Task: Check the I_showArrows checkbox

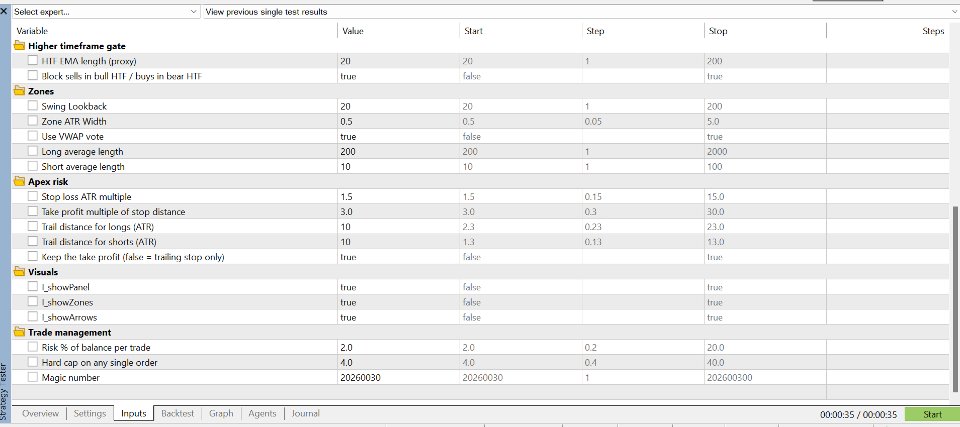Action: point(32,317)
